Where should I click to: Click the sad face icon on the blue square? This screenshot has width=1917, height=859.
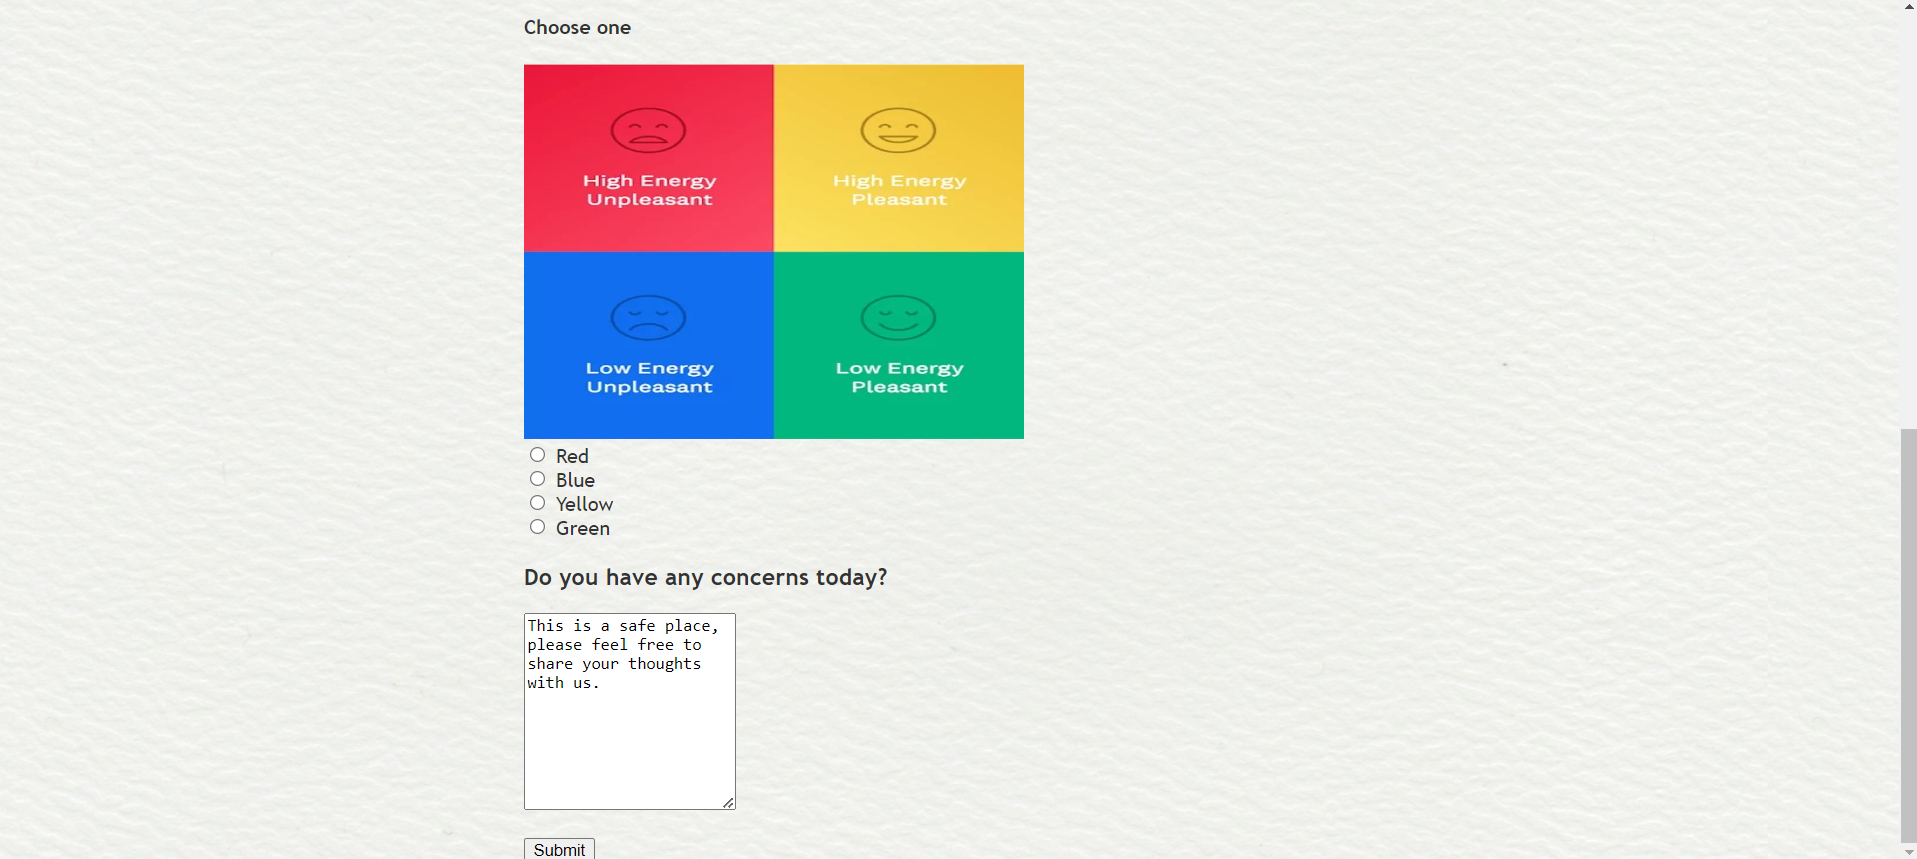[x=648, y=318]
